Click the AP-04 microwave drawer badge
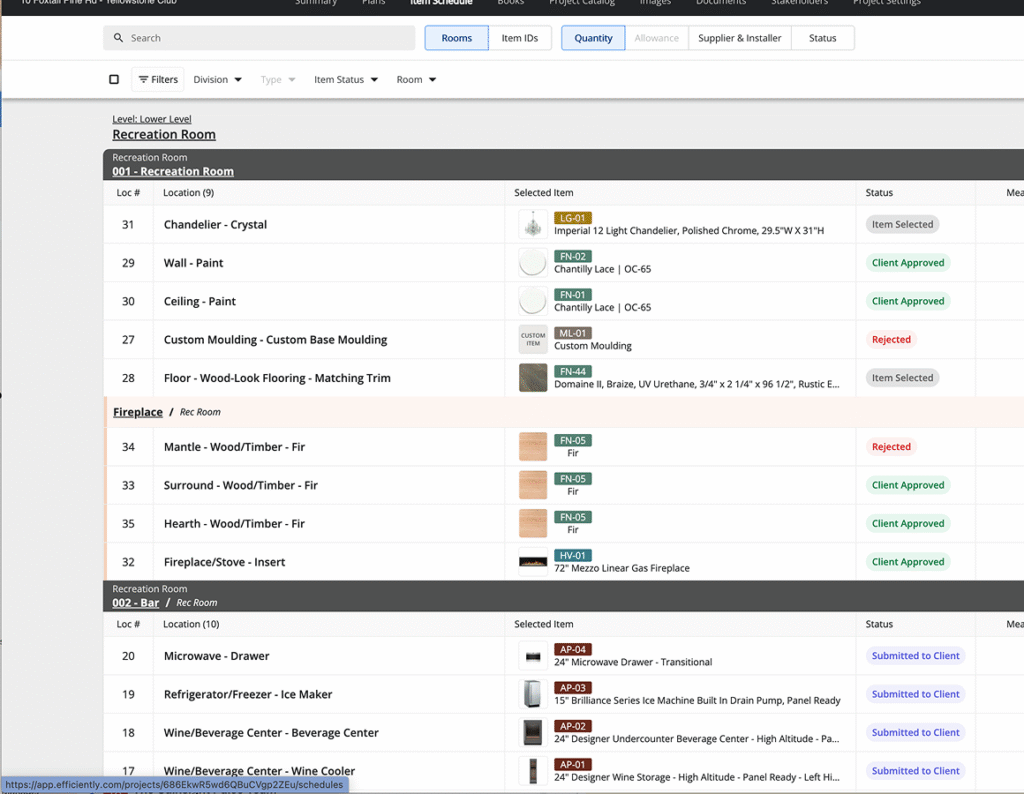 point(573,650)
